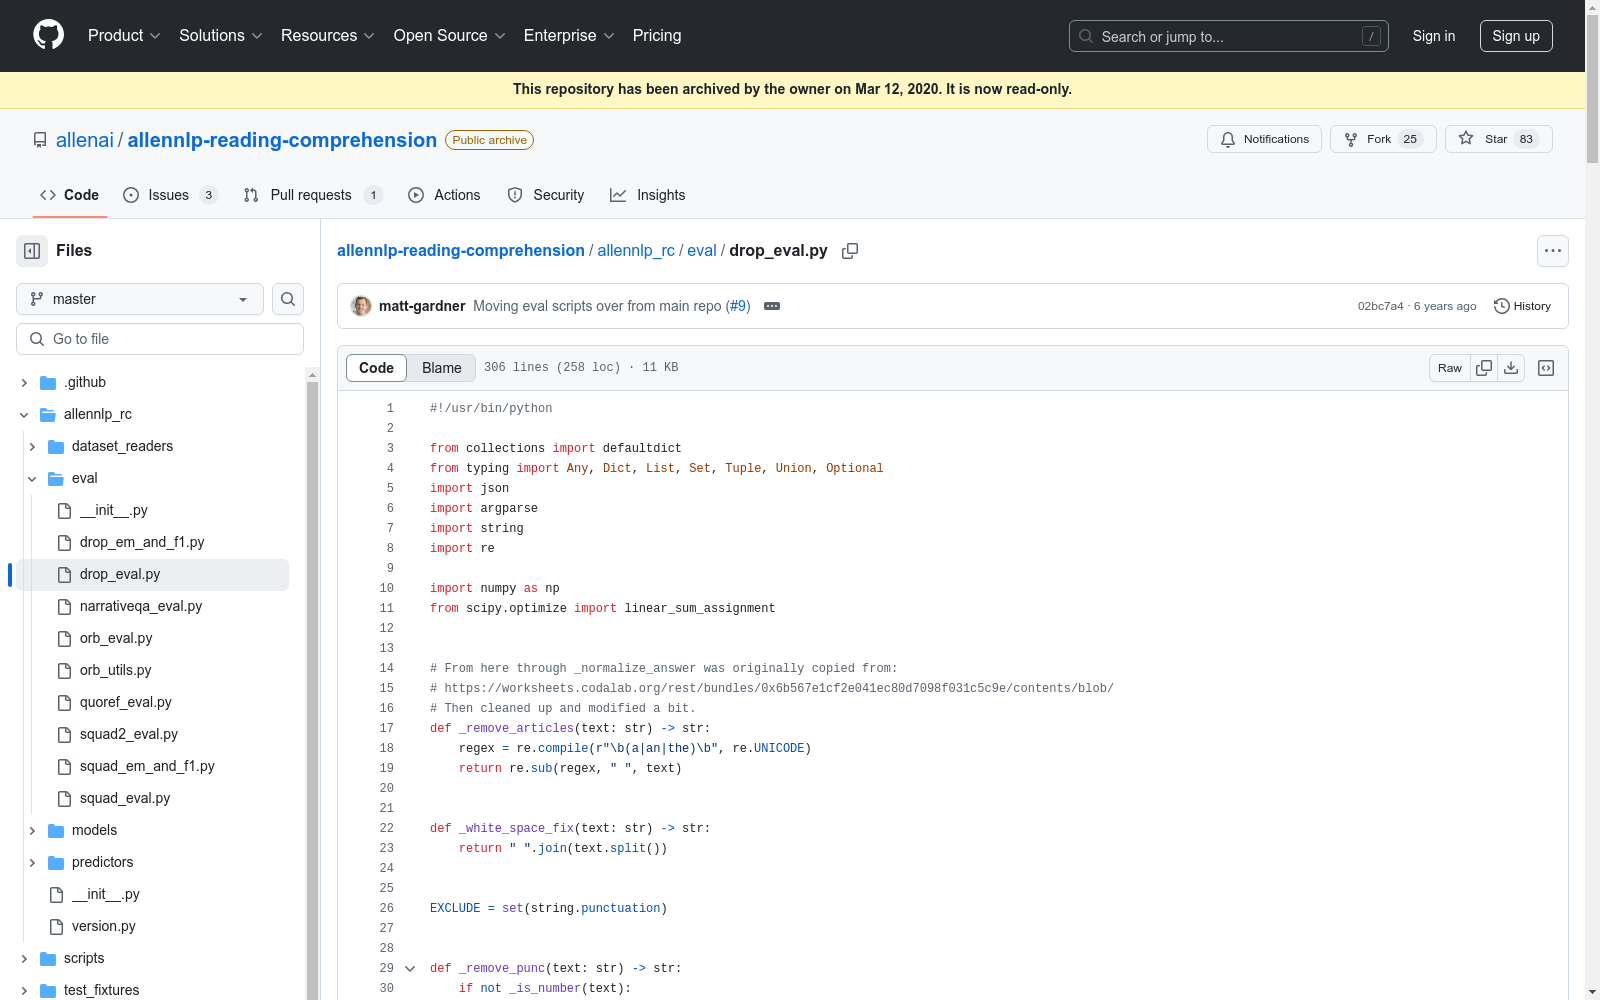
Task: Open the Issues tab
Action: tap(170, 195)
